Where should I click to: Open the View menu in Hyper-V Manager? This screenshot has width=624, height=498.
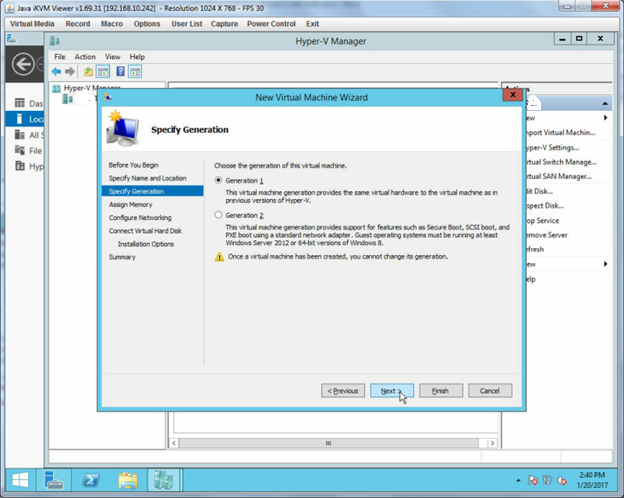click(113, 57)
